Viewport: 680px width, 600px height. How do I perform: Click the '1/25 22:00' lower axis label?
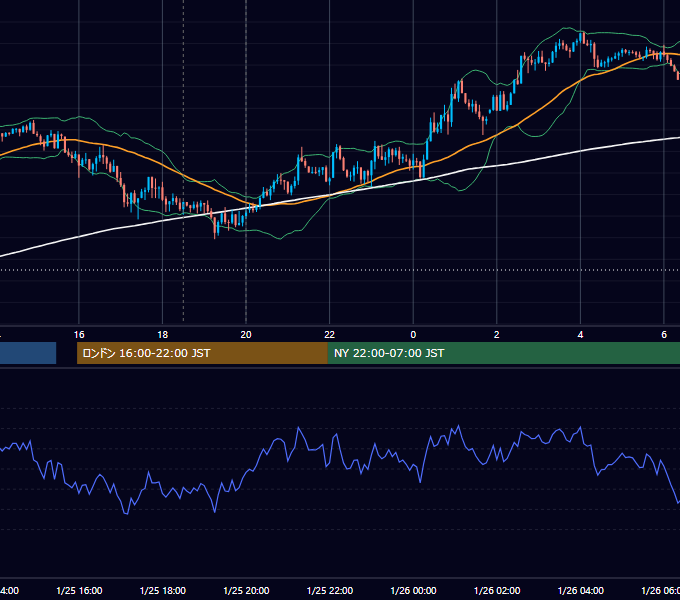(x=330, y=590)
